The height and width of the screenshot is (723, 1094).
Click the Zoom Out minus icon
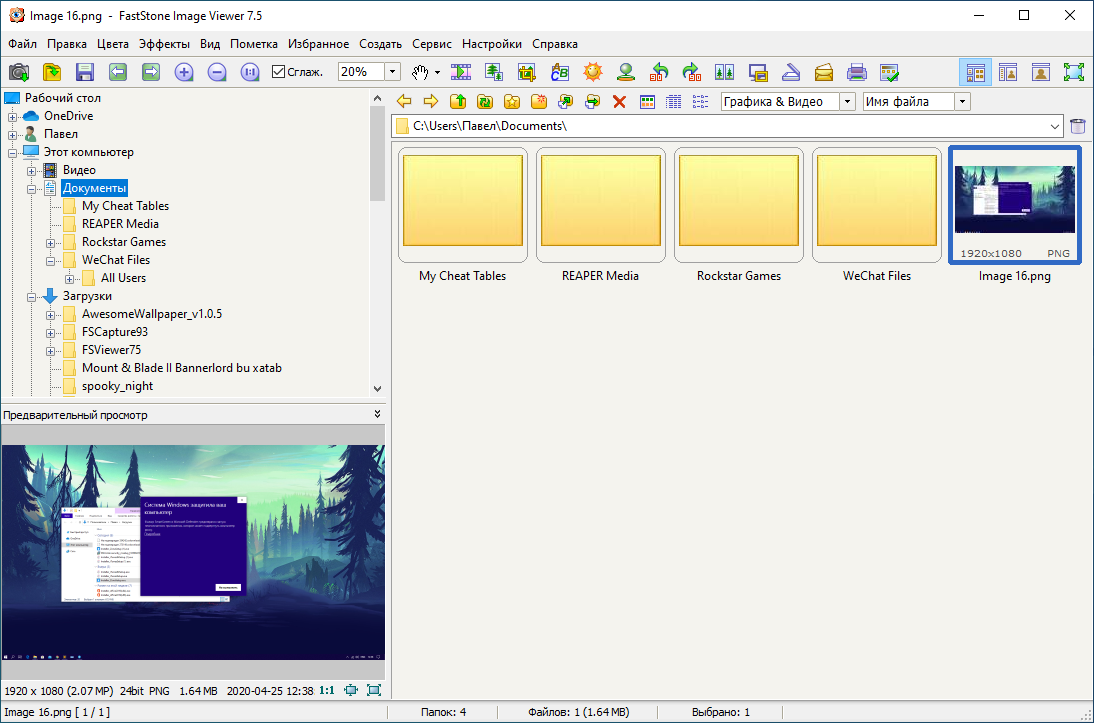[217, 72]
